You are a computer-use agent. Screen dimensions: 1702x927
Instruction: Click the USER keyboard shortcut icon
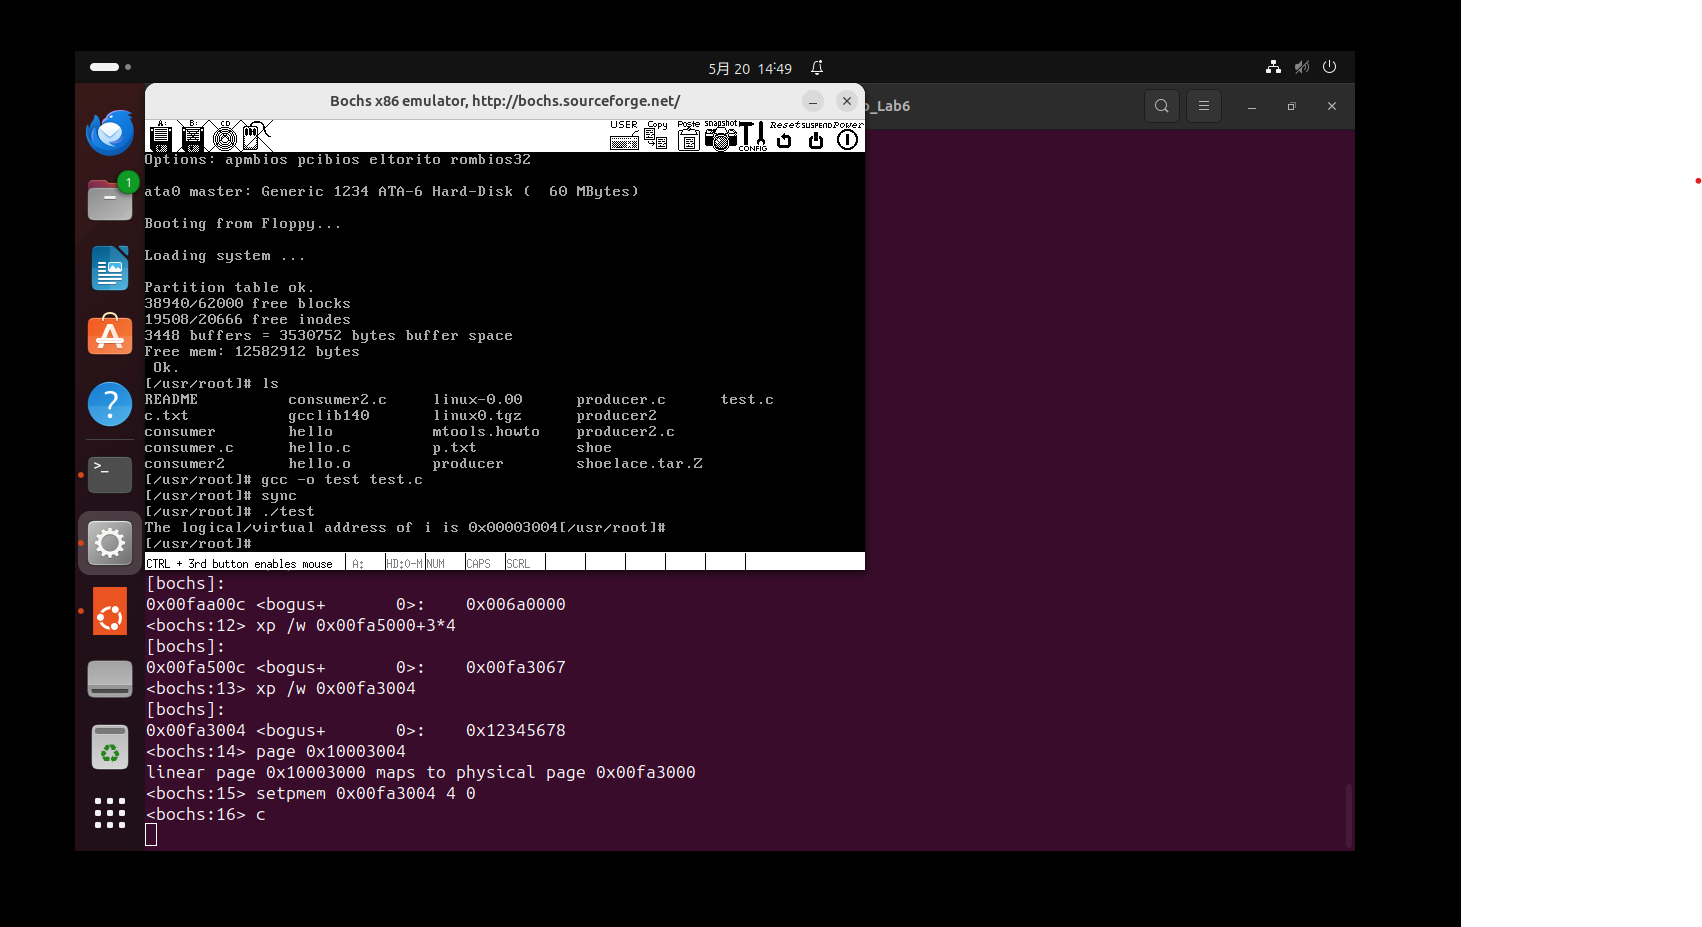click(x=624, y=137)
